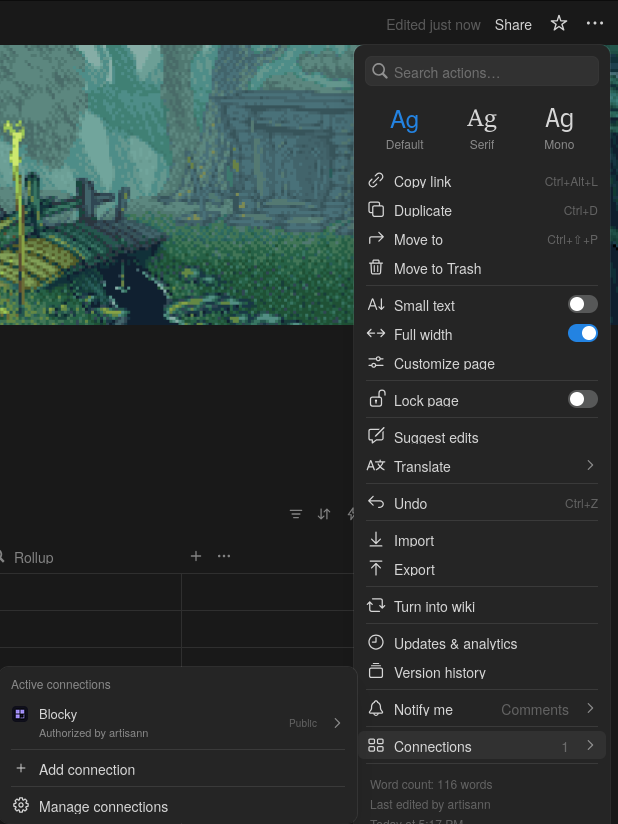Select Move to Trash
618x824 pixels.
pyautogui.click(x=482, y=268)
